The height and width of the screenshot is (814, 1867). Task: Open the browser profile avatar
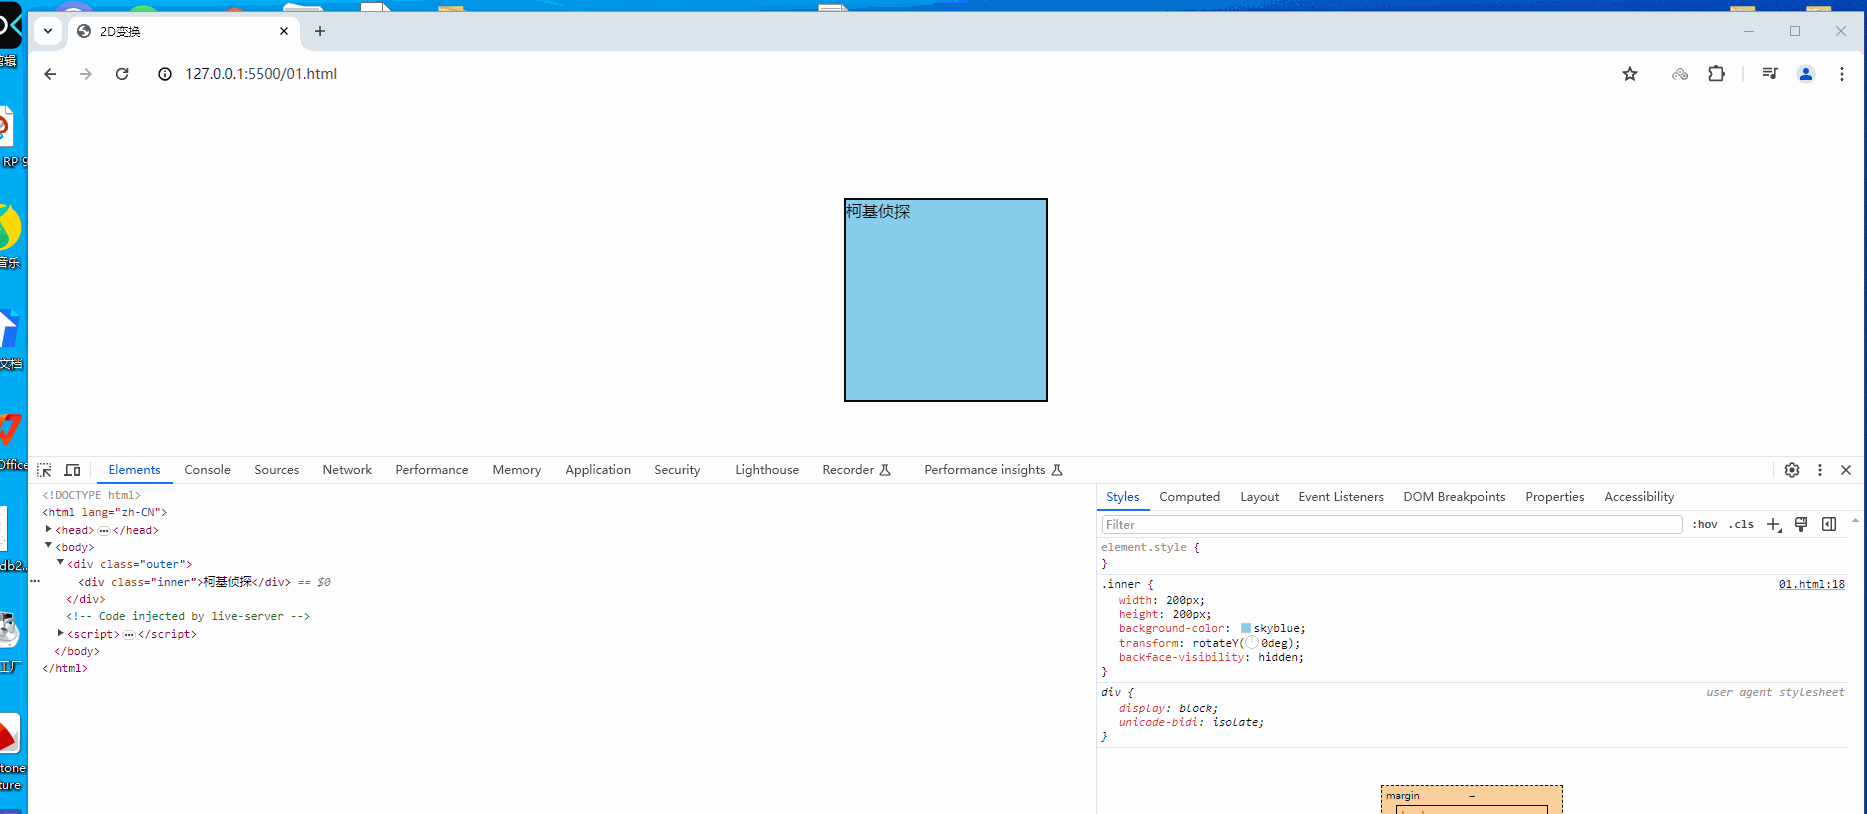(1806, 74)
